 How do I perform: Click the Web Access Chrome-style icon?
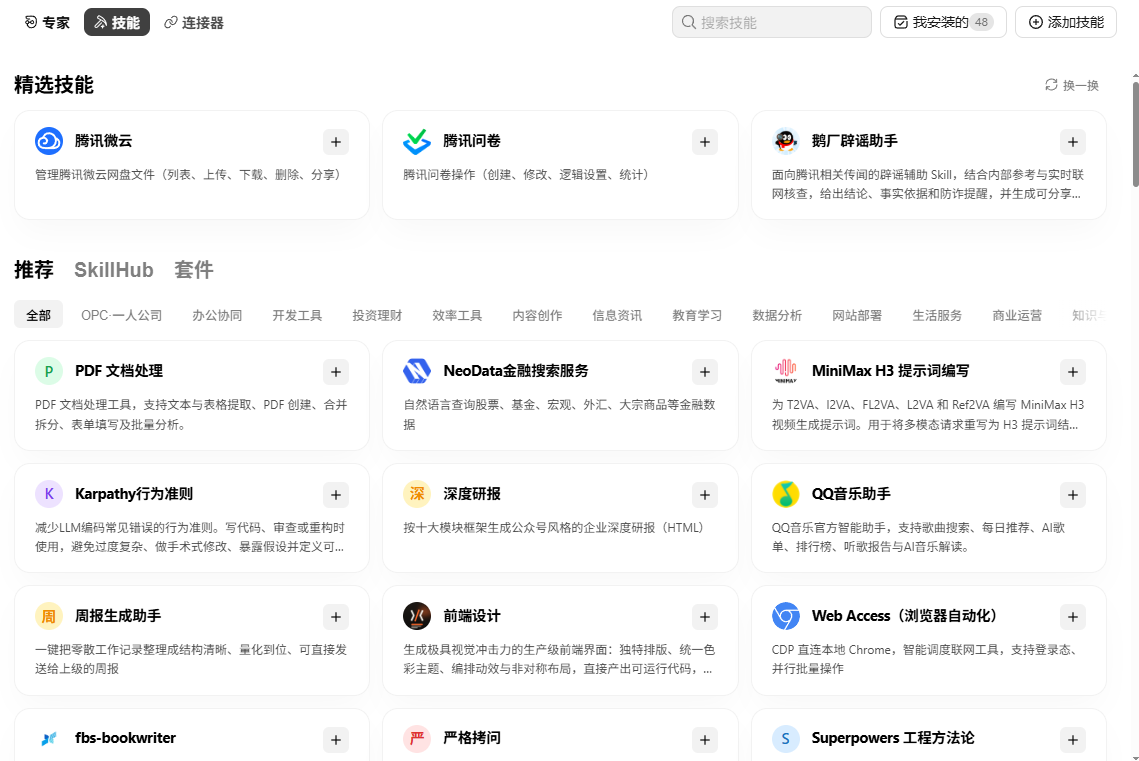point(785,616)
